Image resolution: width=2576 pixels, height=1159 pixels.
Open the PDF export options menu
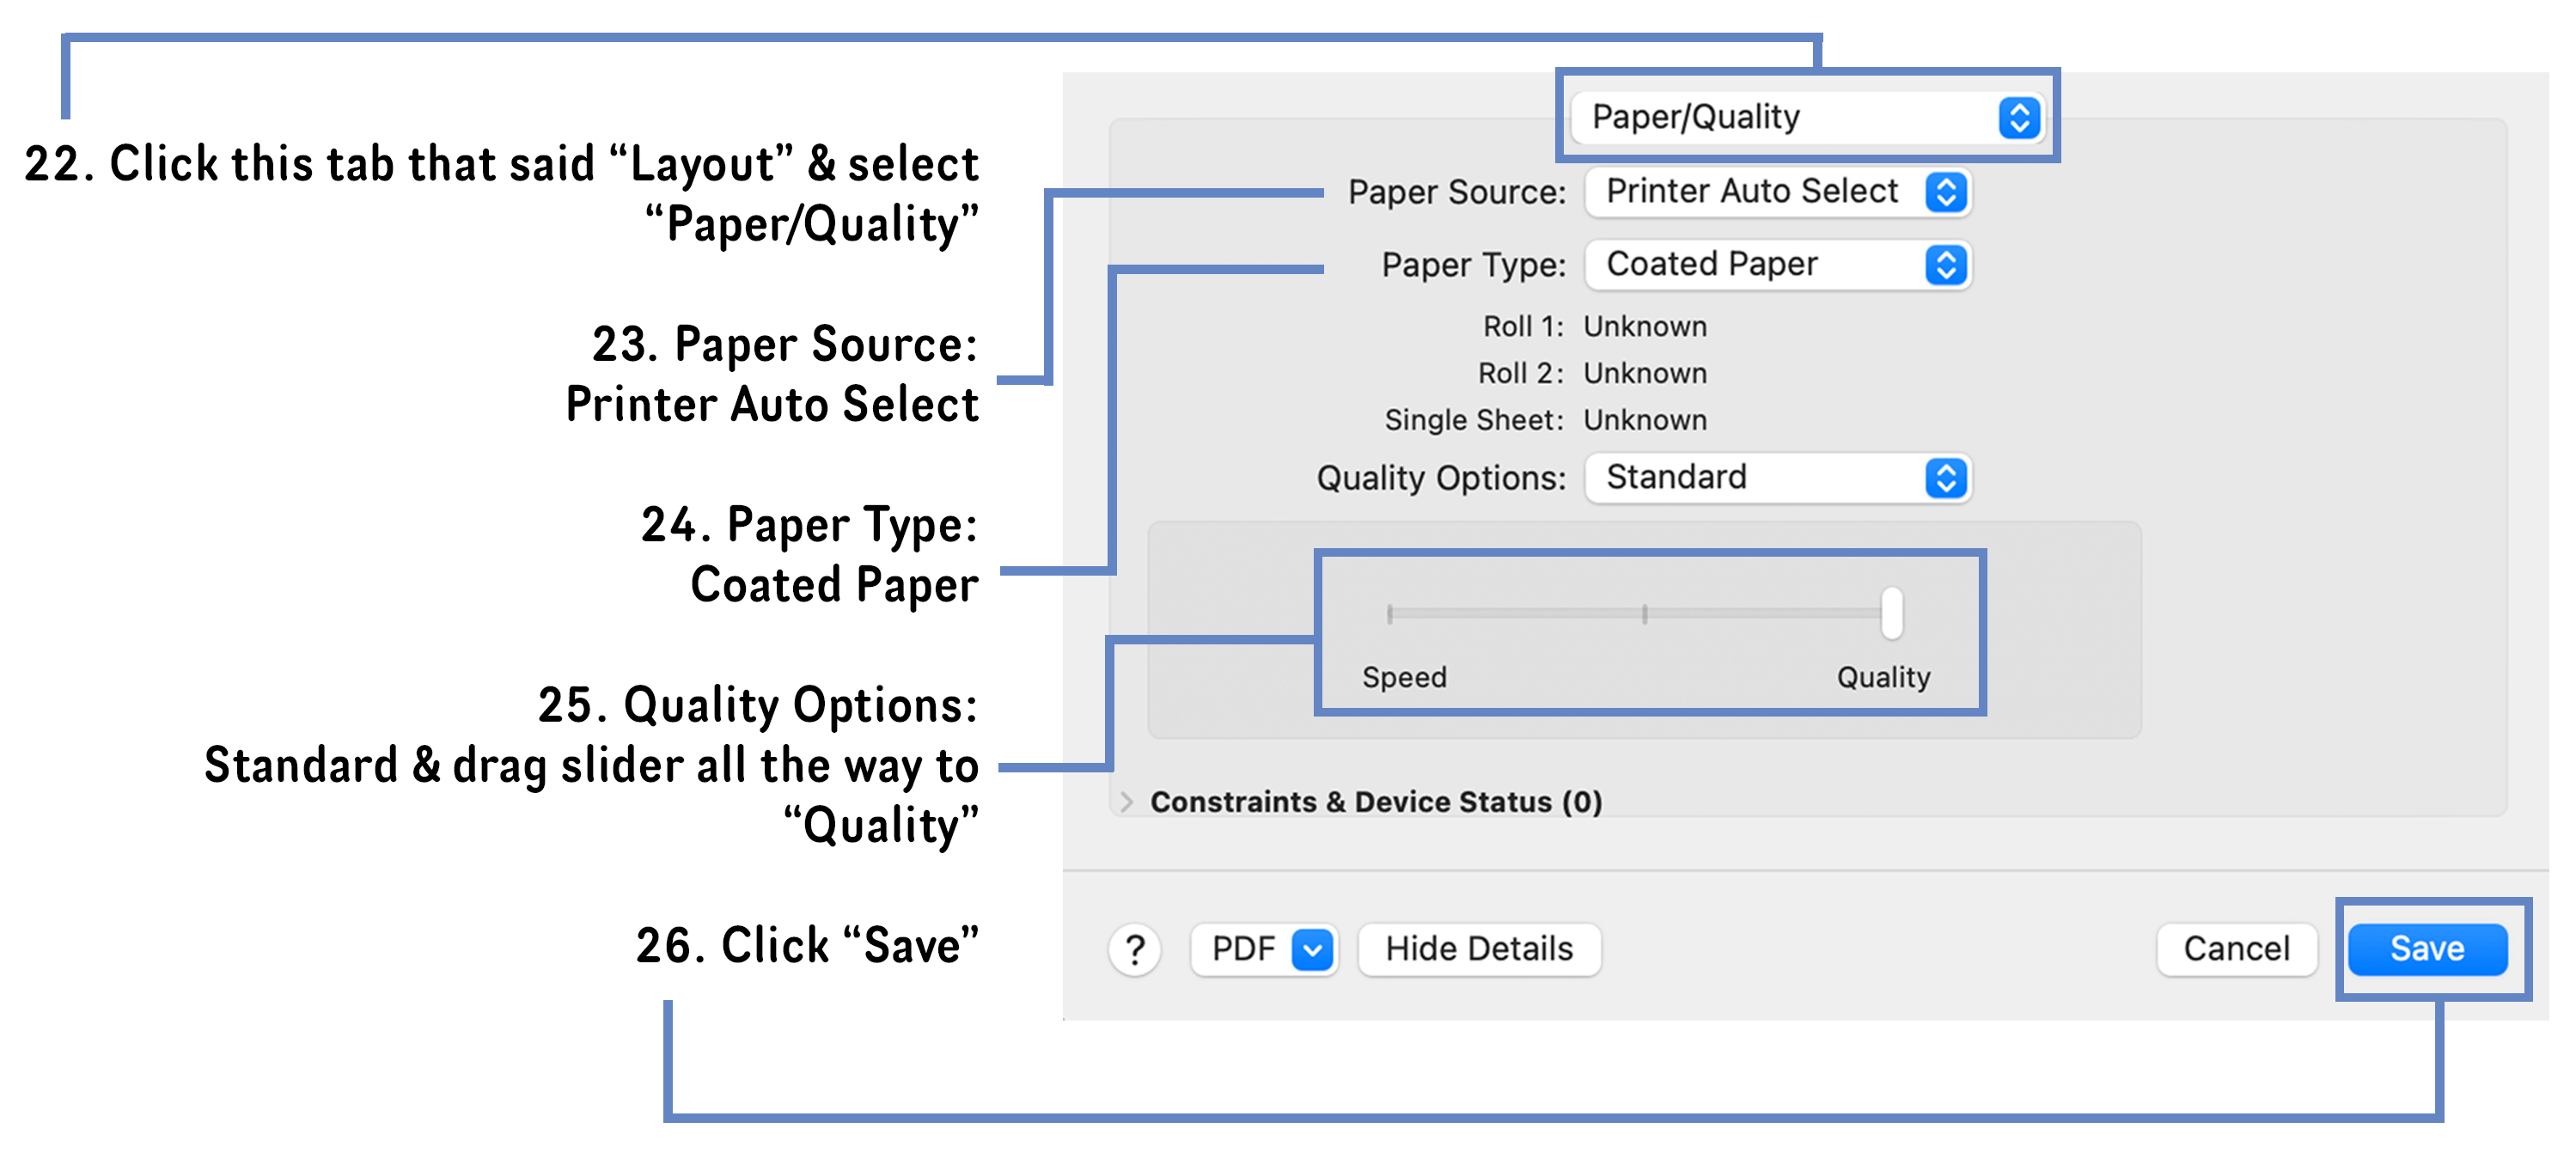pyautogui.click(x=1263, y=949)
